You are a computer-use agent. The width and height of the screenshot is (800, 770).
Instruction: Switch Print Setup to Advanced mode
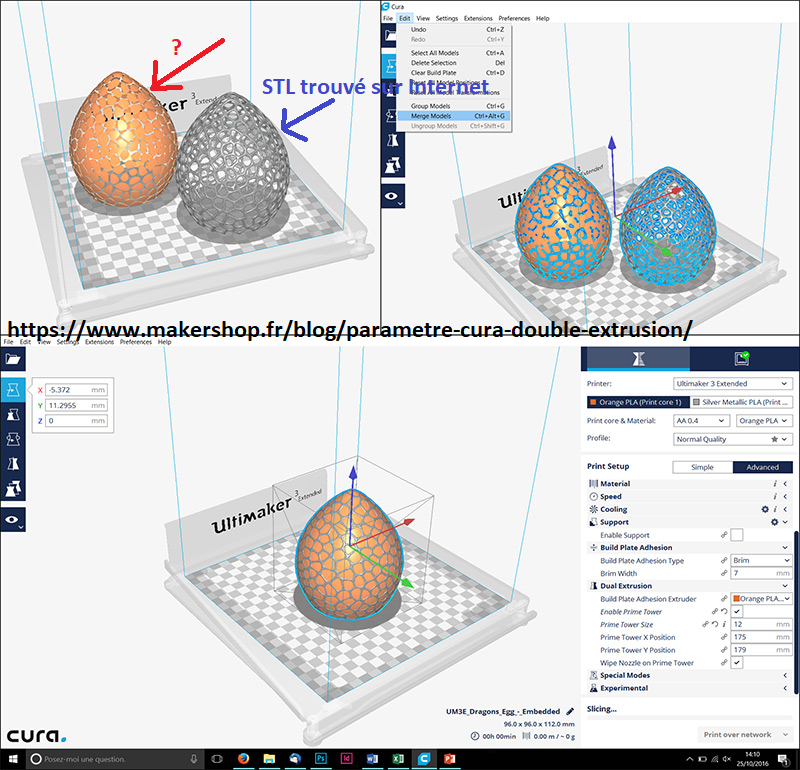point(762,467)
